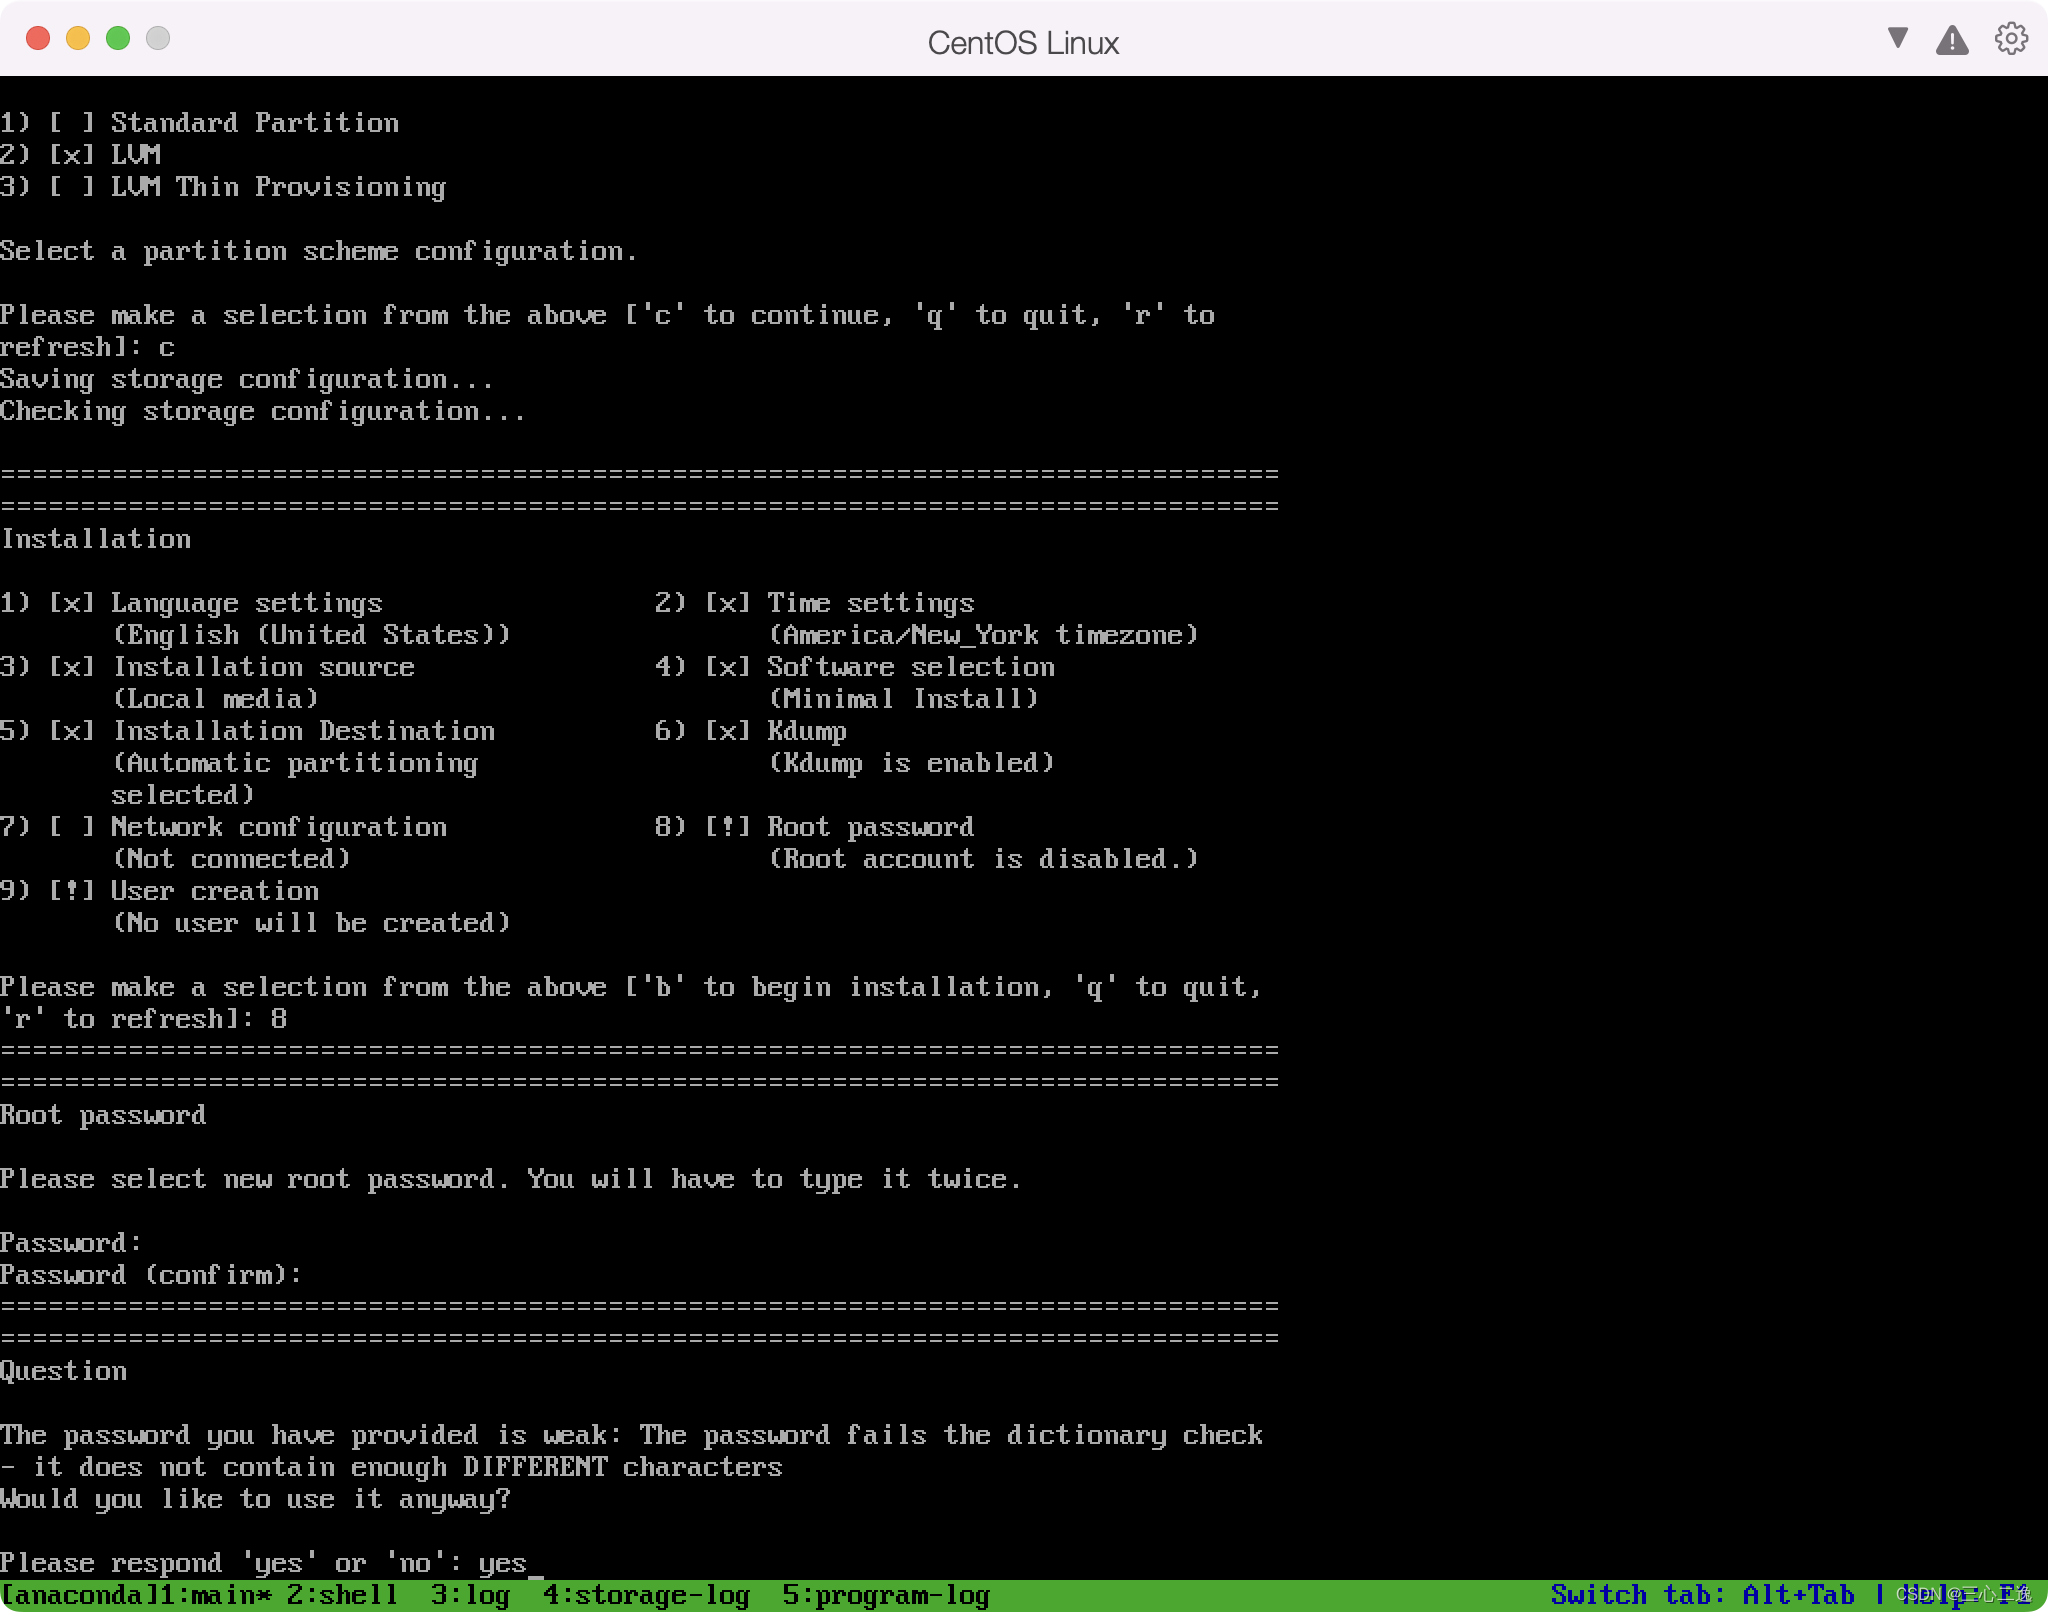The width and height of the screenshot is (2048, 1612).
Task: Toggle Kdump checkbox
Action: (x=728, y=731)
